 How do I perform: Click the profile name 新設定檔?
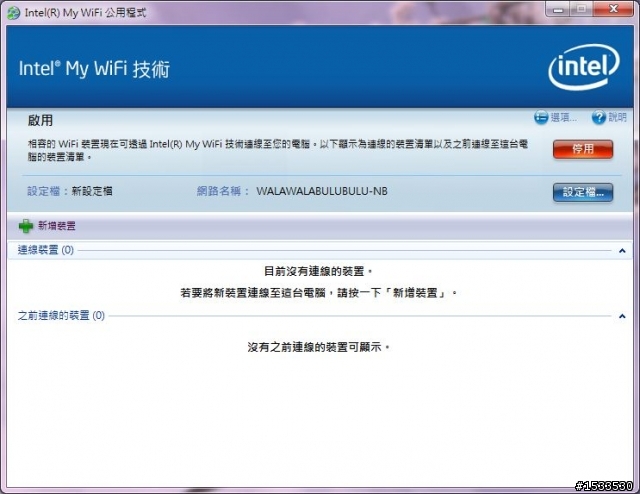[x=92, y=191]
